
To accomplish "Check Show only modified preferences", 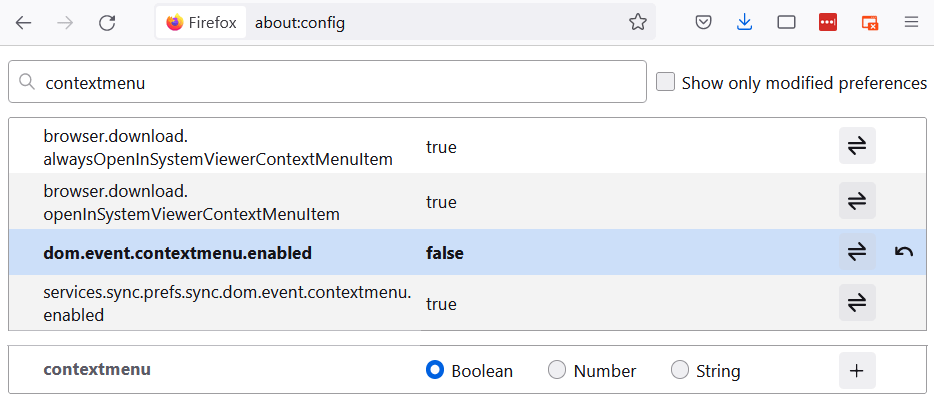I will 665,82.
